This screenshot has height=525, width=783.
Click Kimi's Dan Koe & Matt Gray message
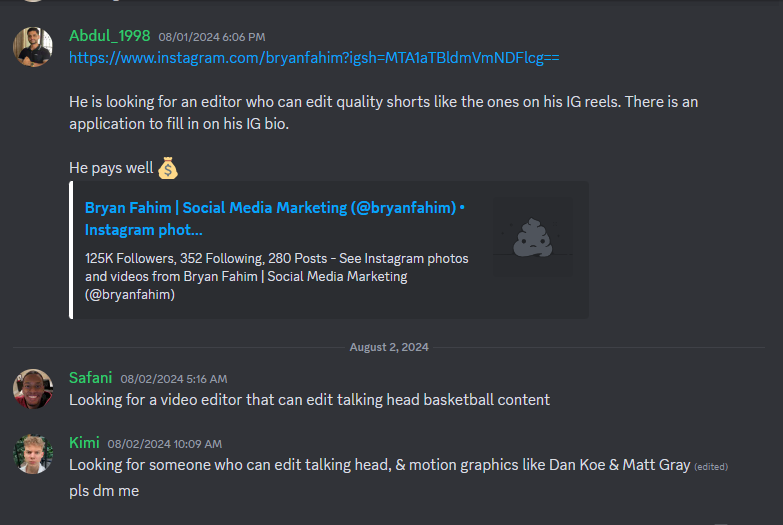tap(379, 465)
